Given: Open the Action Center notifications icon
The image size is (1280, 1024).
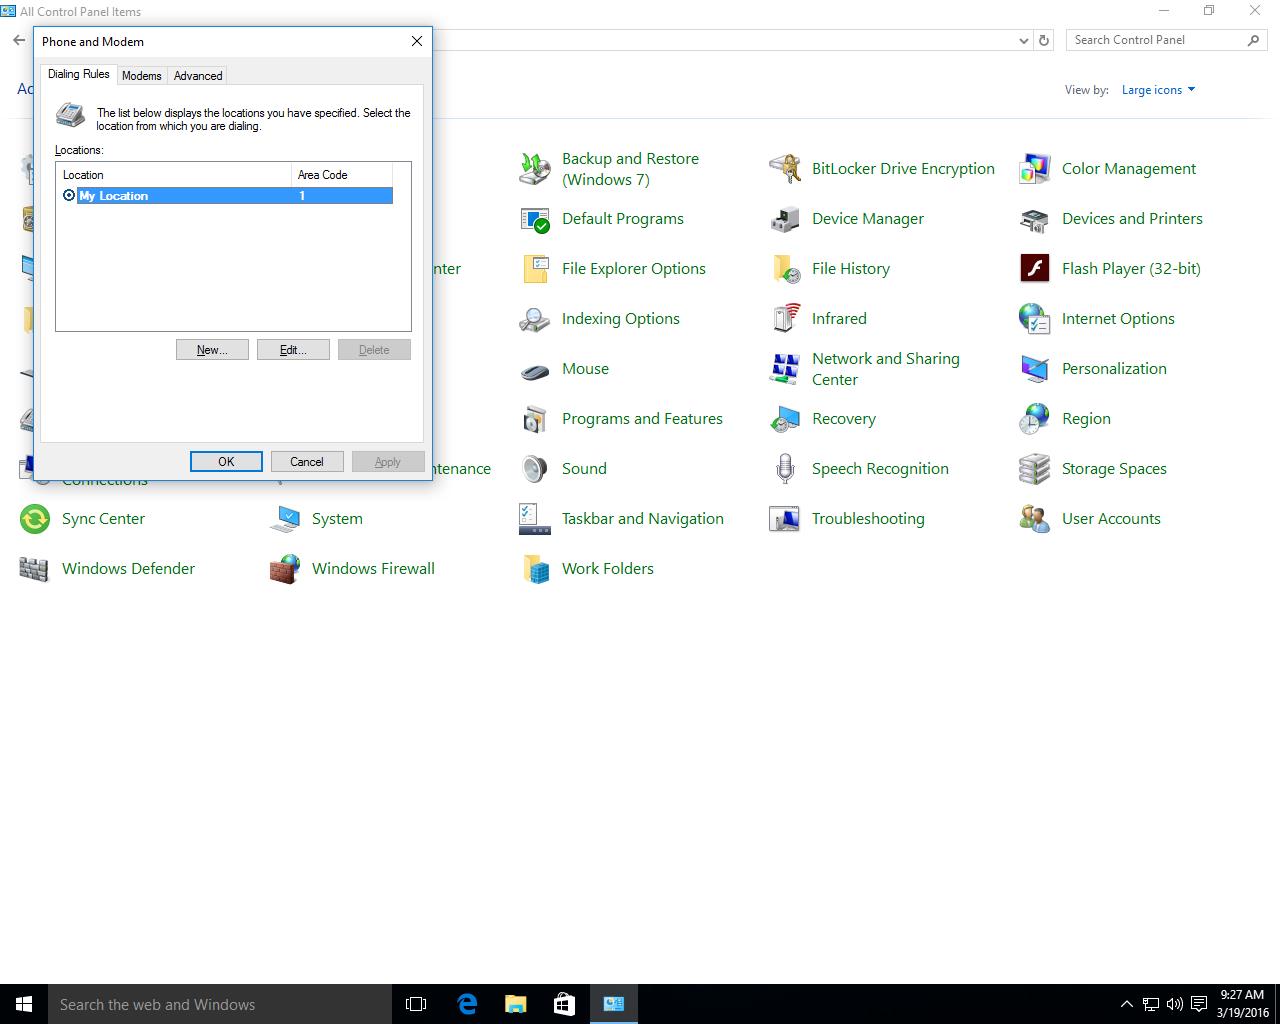Looking at the screenshot, I should pyautogui.click(x=1198, y=1004).
